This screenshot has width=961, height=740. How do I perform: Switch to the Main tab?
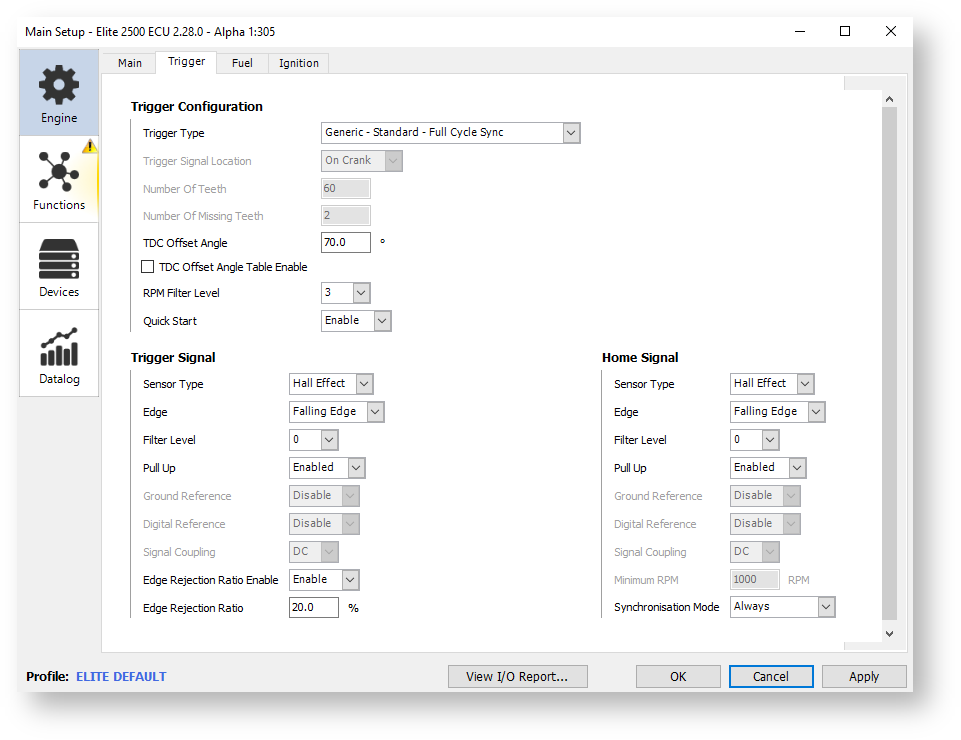[130, 63]
